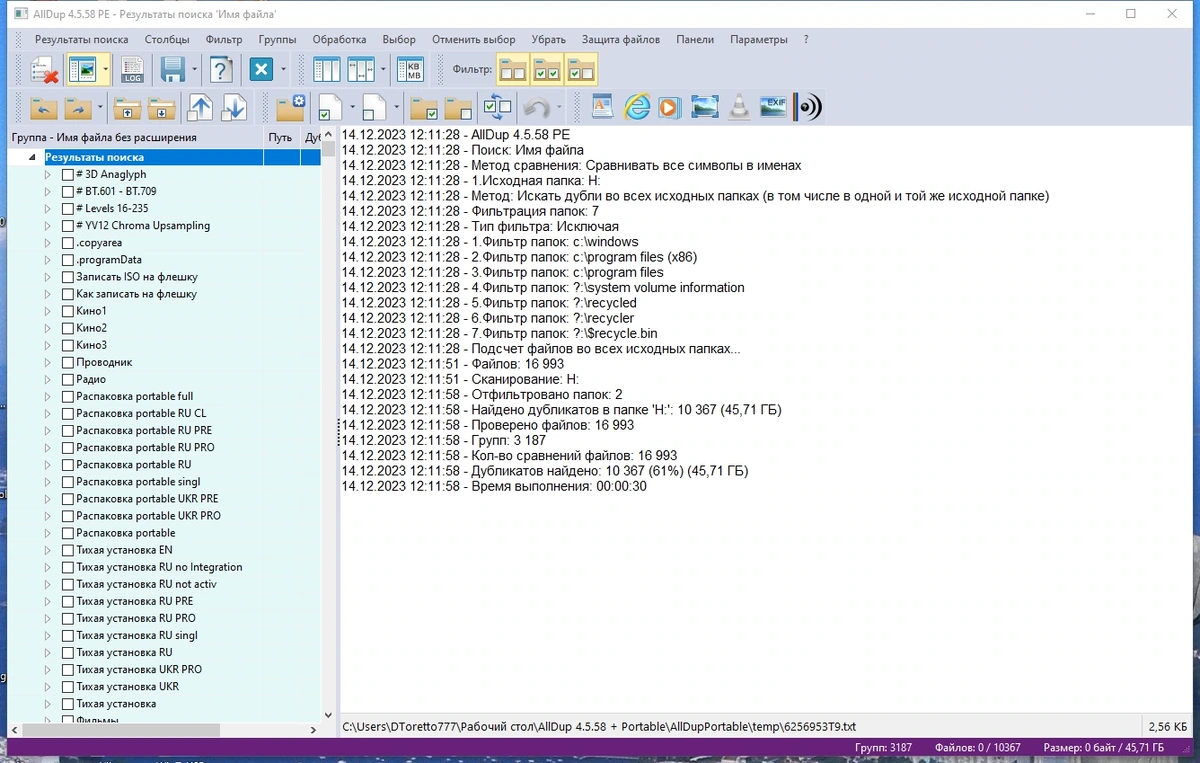Tick the checkbox next to Радио

tap(67, 380)
